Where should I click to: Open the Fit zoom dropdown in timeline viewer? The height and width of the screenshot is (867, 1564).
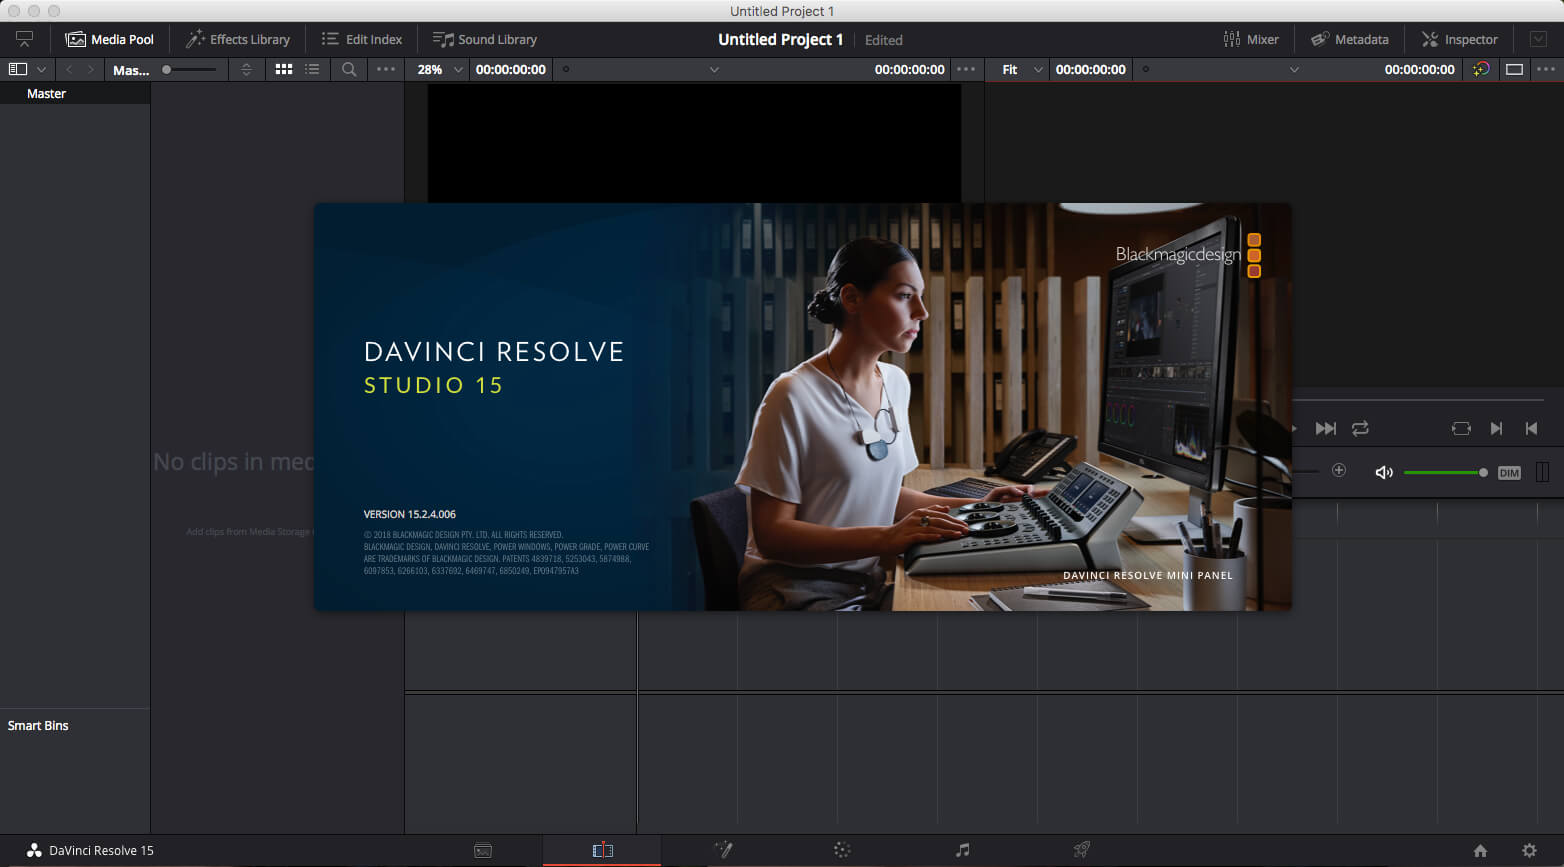pos(1022,70)
